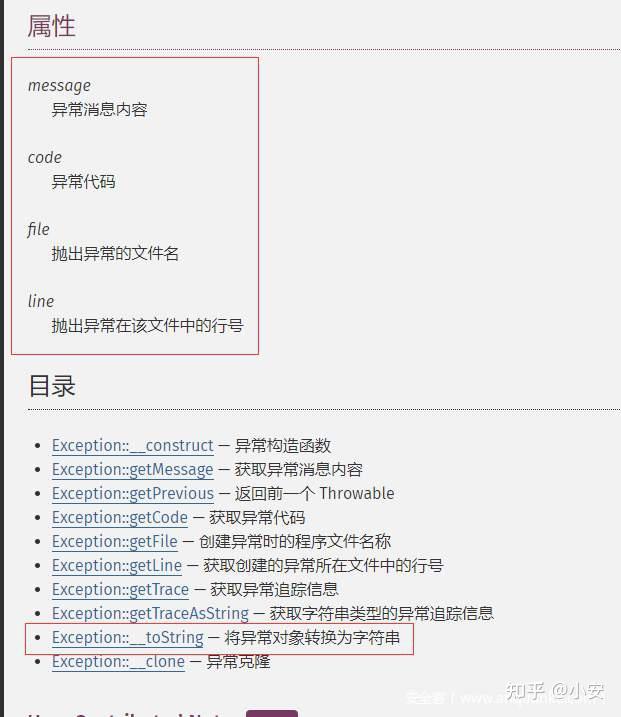Select the 属性 section heading
This screenshot has height=717, width=621.
click(51, 26)
